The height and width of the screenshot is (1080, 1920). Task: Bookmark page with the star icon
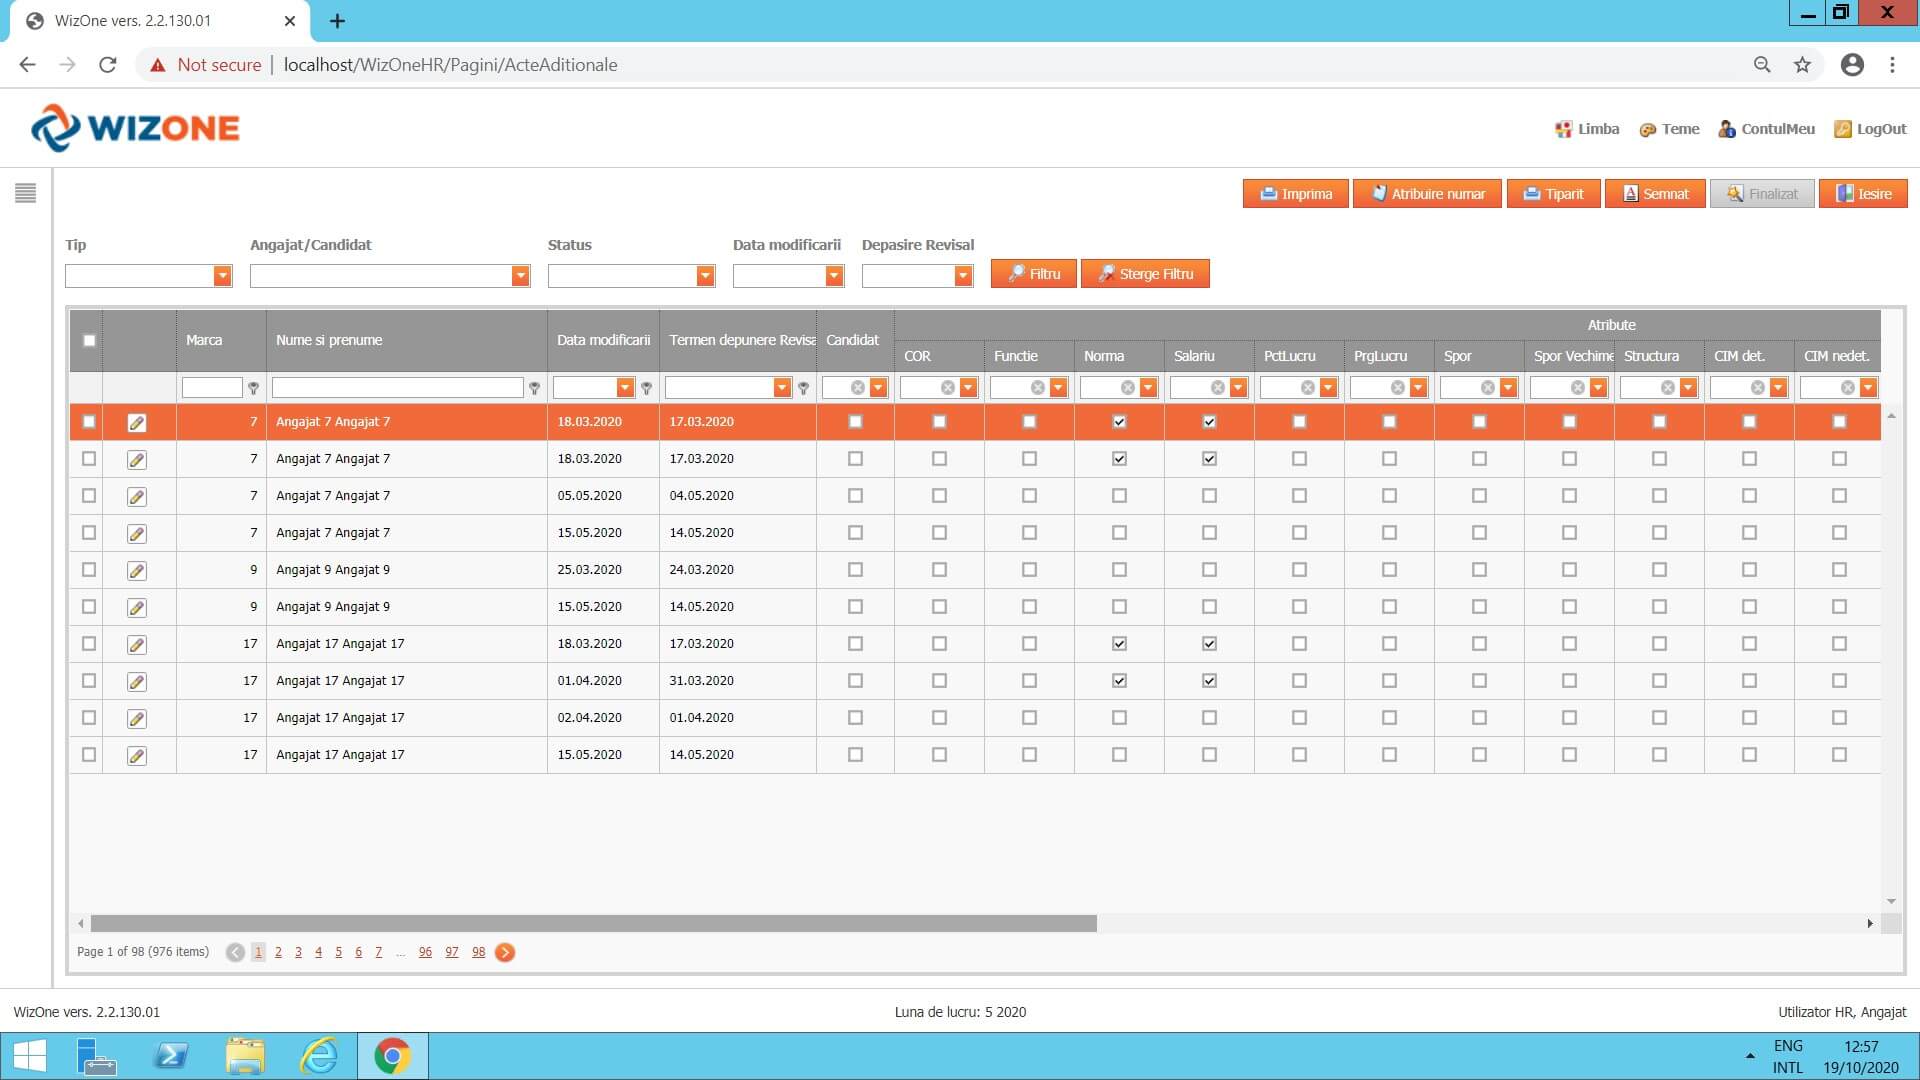[x=1802, y=65]
